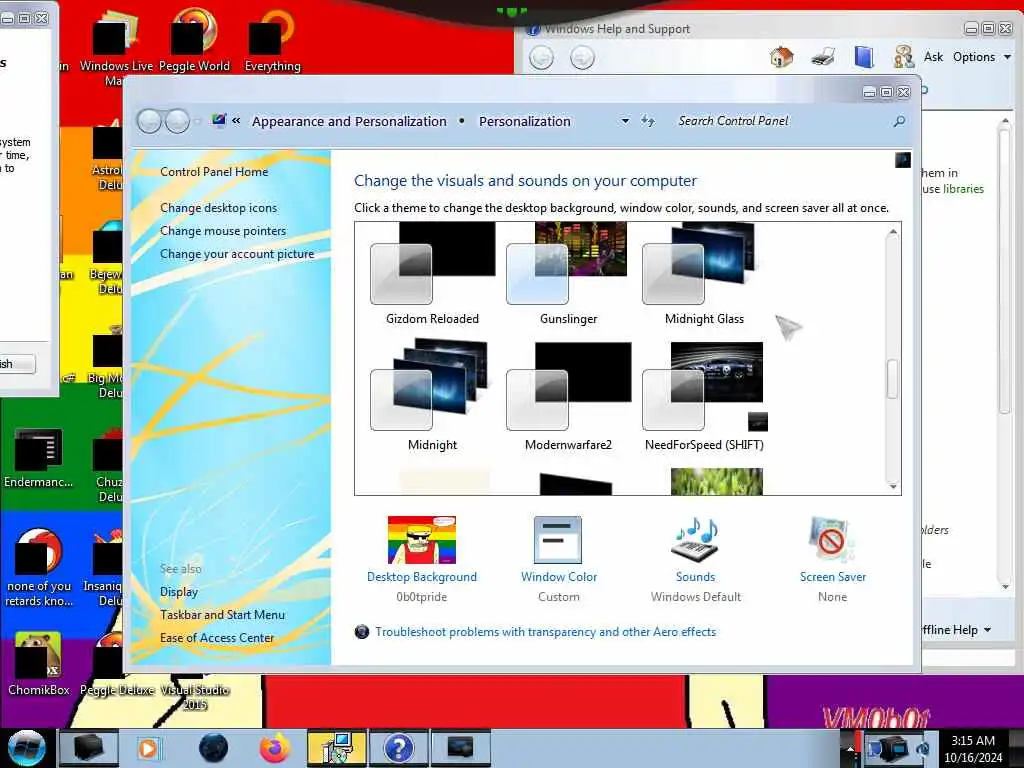Click the Screen Saver text link

tap(833, 577)
